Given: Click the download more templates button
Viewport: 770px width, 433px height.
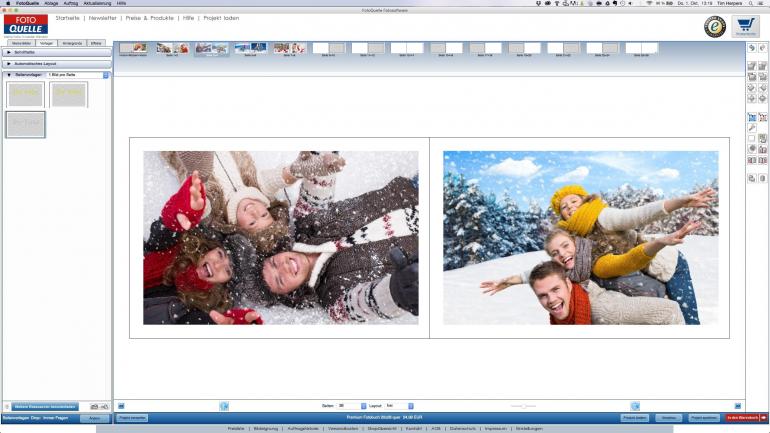Looking at the screenshot, I should (x=45, y=406).
